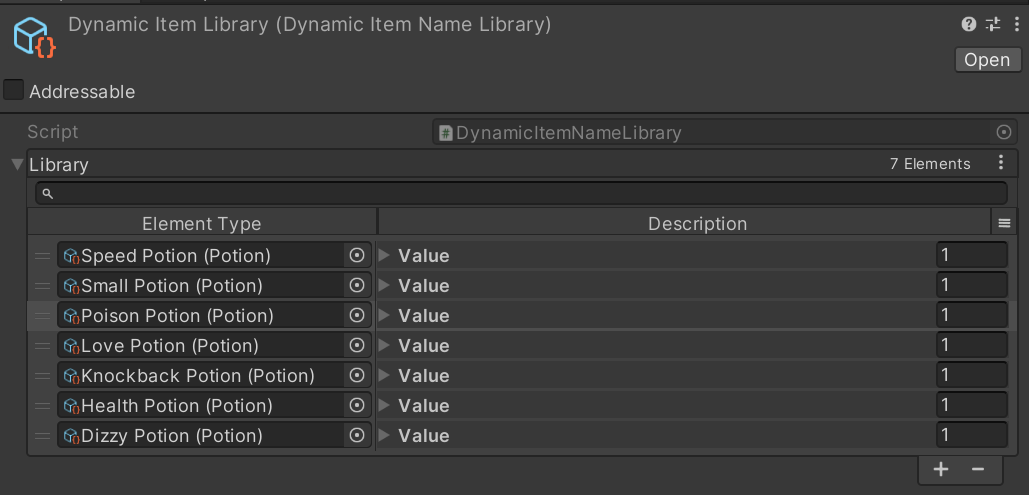Click the Element Type column header
Viewport: 1029px width, 495px height.
coord(202,224)
